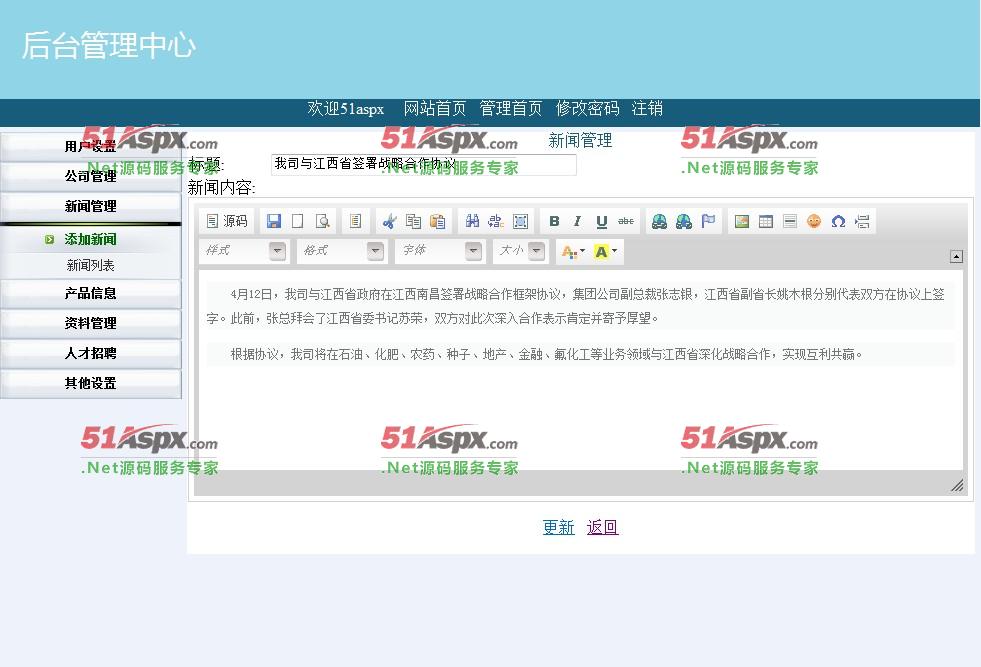This screenshot has width=981, height=667.
Task: Collapse the editor toolbar with the arrow button
Action: [956, 256]
